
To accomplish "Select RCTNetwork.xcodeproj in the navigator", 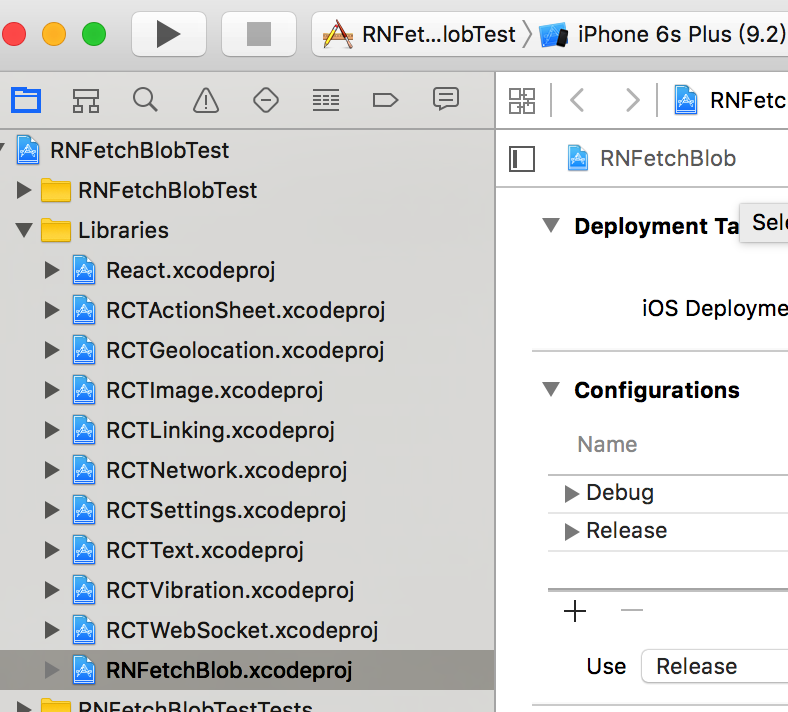I will tap(226, 470).
